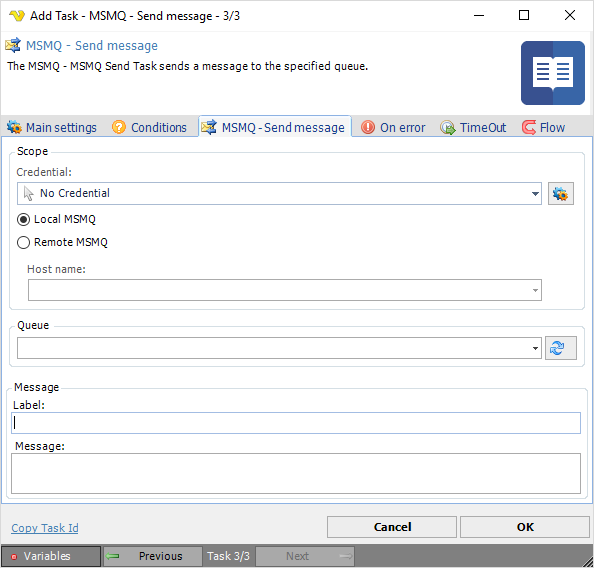Click in the Message text area
This screenshot has height=568, width=594.
(296, 474)
